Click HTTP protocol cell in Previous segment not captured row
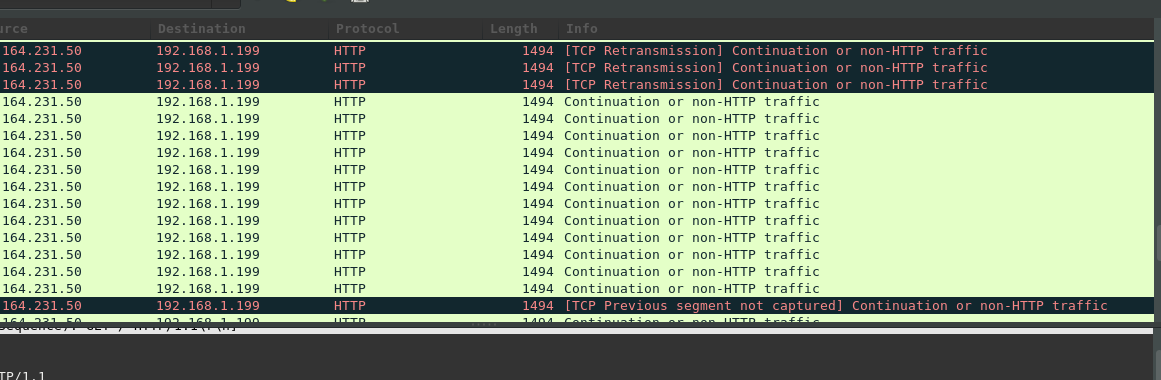The height and width of the screenshot is (380, 1161). (x=349, y=306)
